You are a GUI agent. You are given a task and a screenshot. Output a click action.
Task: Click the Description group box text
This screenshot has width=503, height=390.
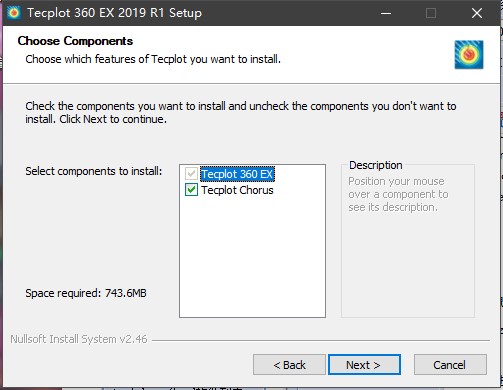tap(398, 194)
